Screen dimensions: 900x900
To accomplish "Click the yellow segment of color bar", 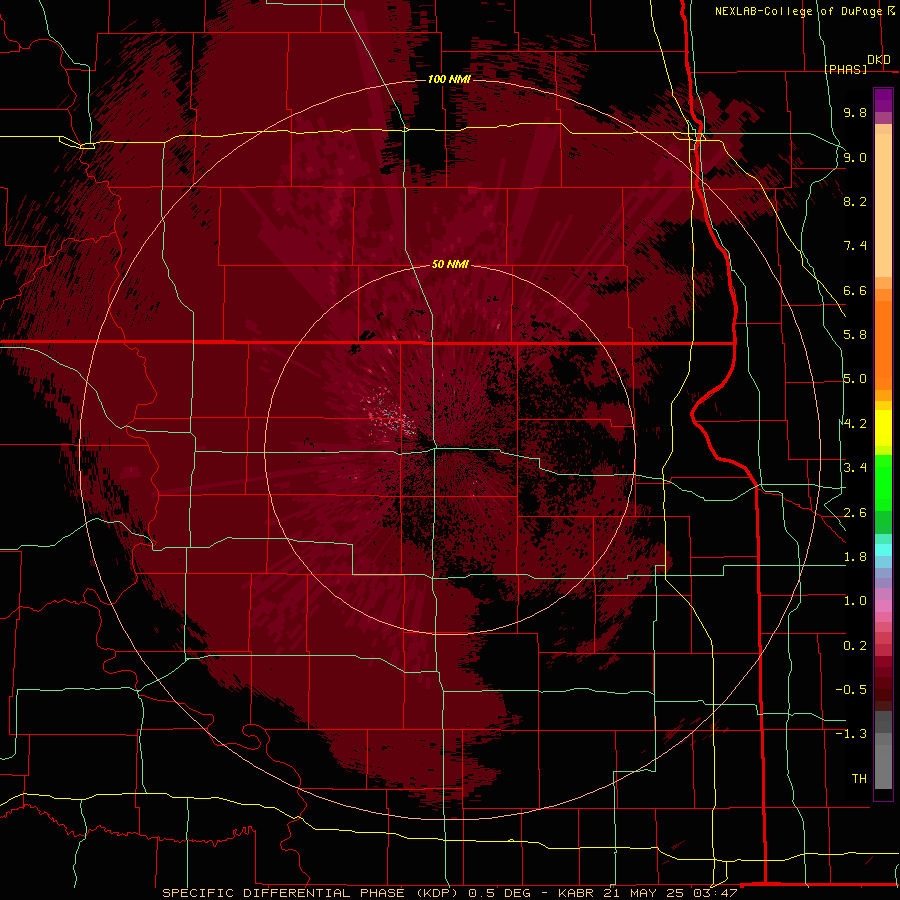I will pos(883,428).
